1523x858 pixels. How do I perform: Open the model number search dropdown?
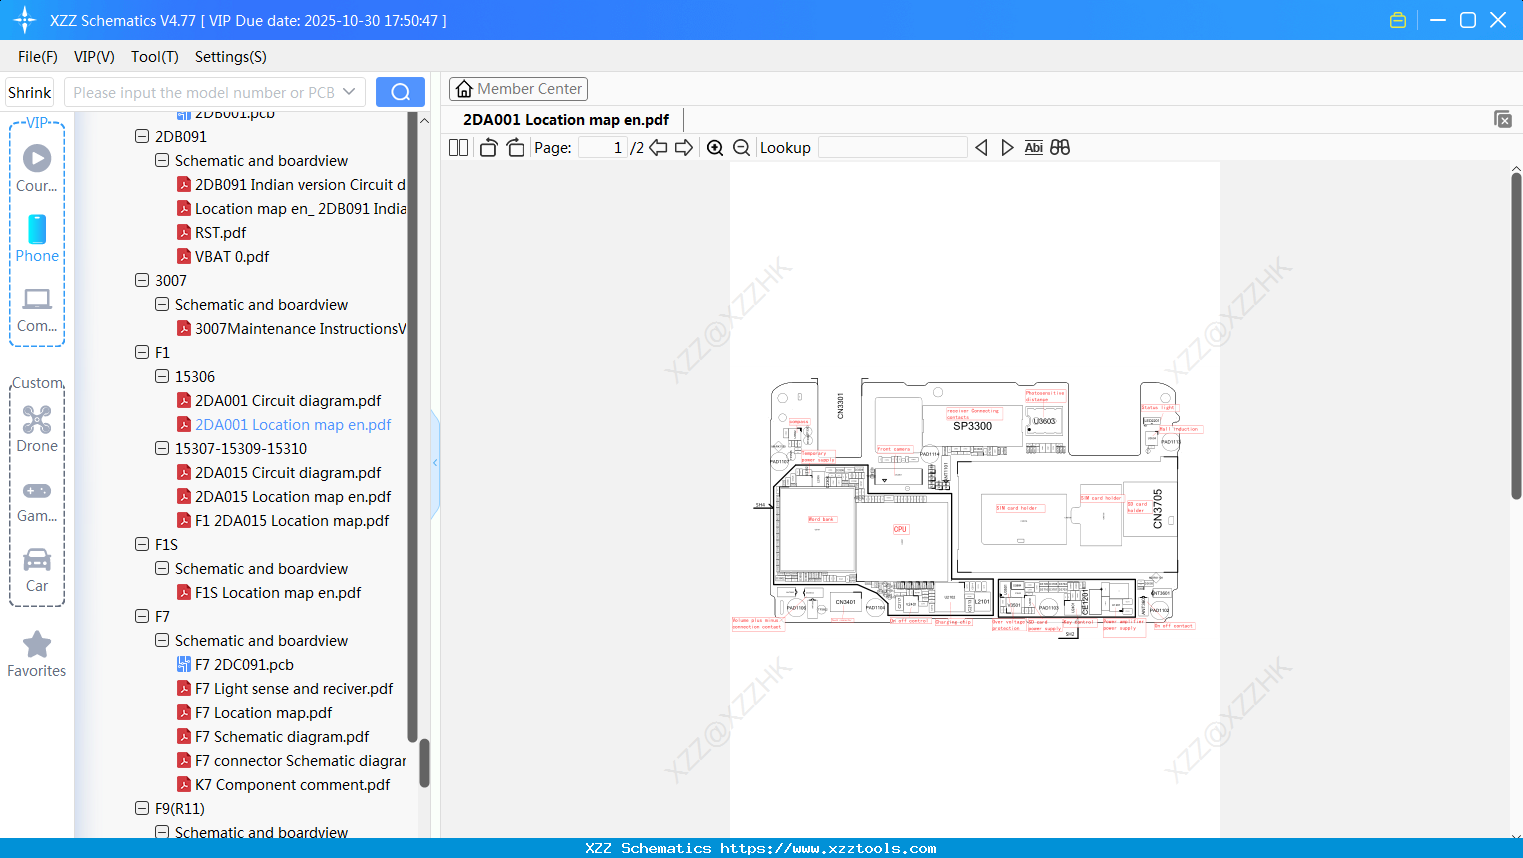pos(351,91)
